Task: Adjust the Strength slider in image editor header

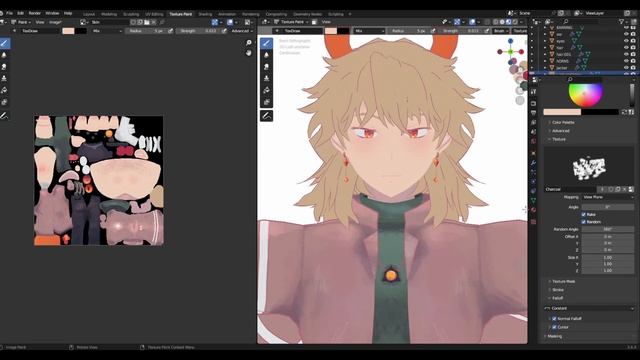Action: [198, 31]
